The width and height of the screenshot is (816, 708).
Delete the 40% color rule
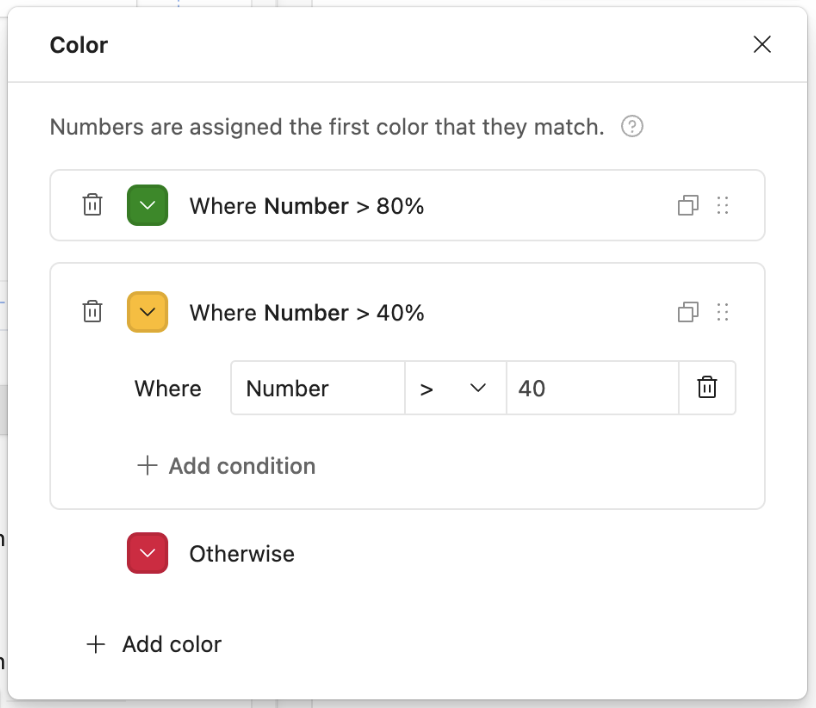(x=92, y=312)
